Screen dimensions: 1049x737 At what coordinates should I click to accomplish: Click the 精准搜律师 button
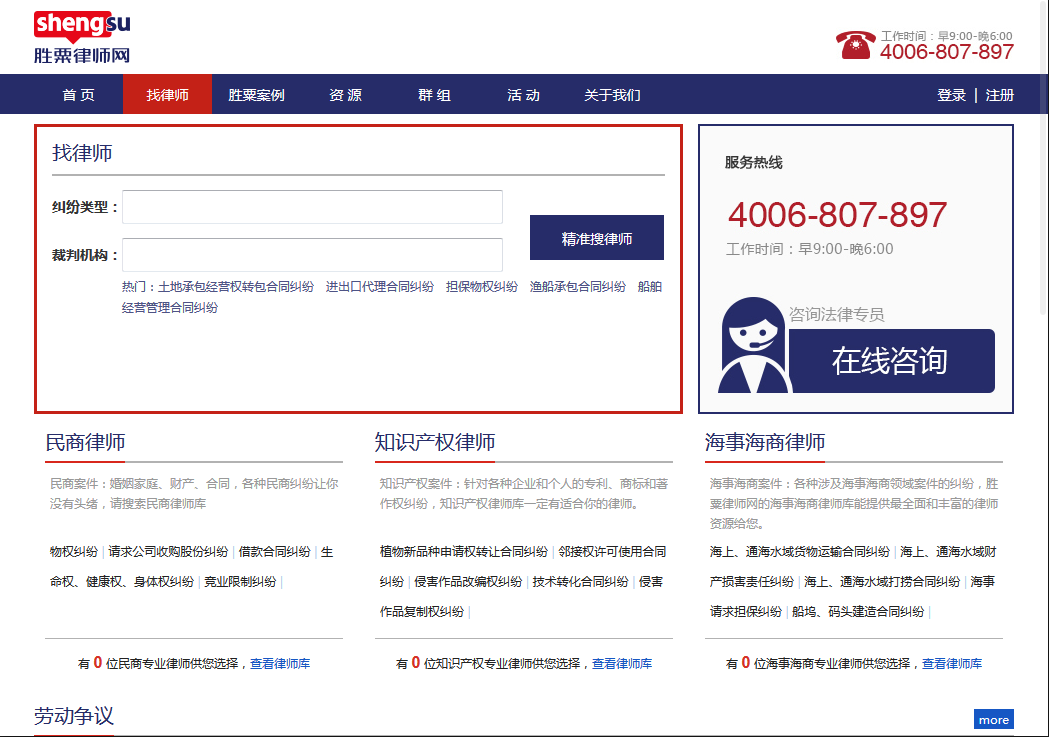click(597, 237)
